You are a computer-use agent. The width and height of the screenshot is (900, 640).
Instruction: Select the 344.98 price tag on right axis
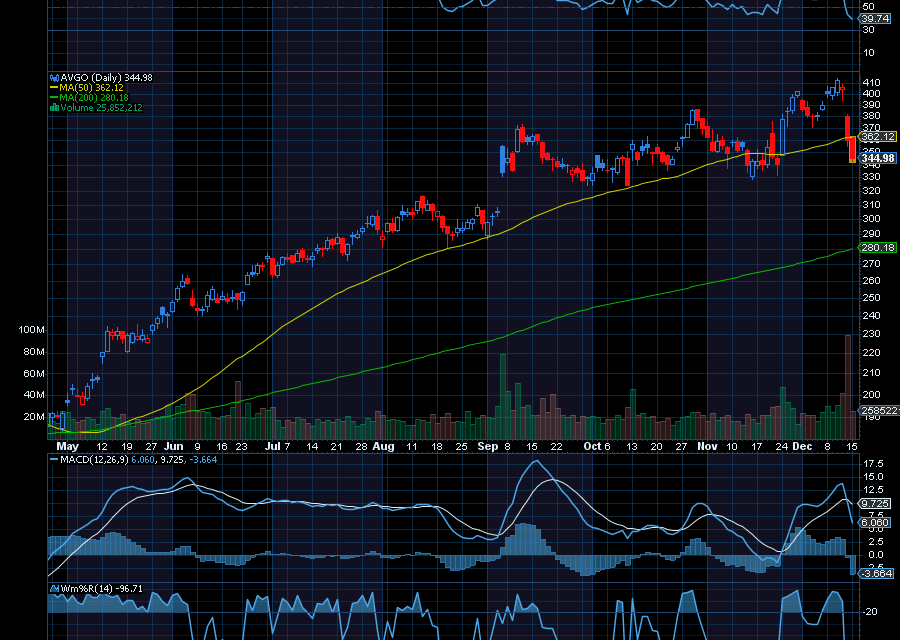877,157
